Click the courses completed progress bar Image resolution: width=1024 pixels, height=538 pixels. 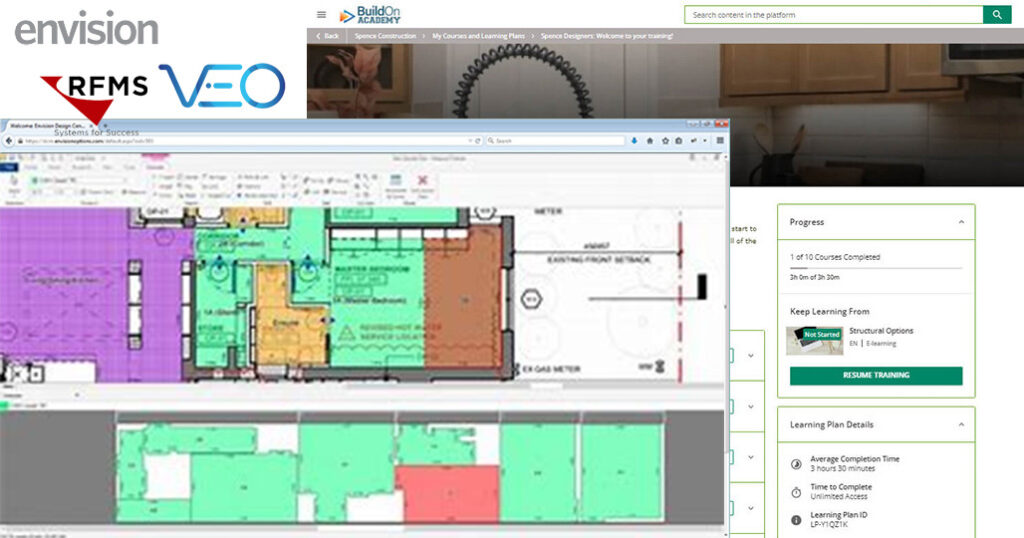coord(876,268)
